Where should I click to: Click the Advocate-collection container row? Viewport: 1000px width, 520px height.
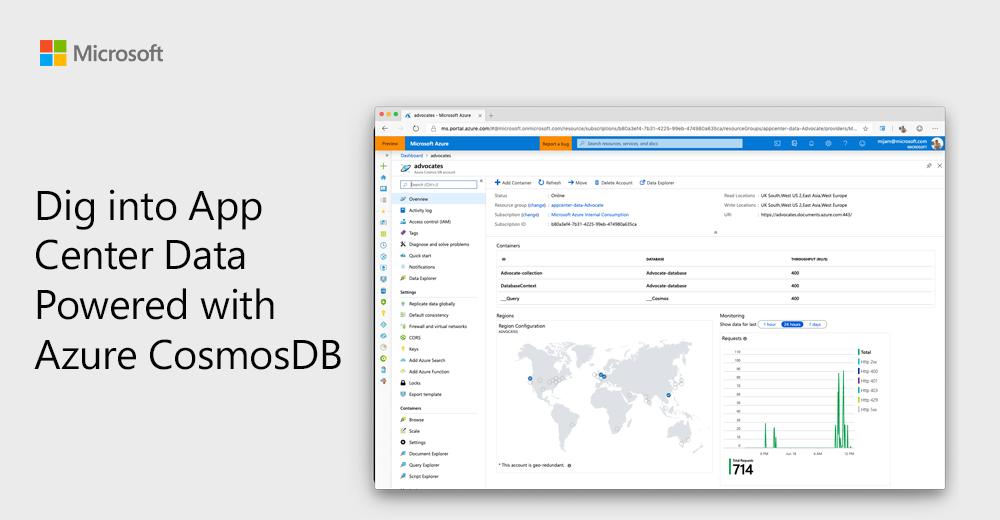pos(716,273)
